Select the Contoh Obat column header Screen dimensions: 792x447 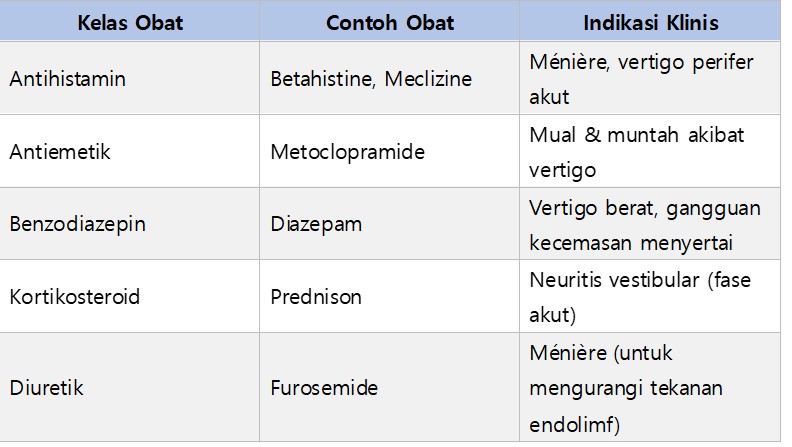(x=388, y=23)
